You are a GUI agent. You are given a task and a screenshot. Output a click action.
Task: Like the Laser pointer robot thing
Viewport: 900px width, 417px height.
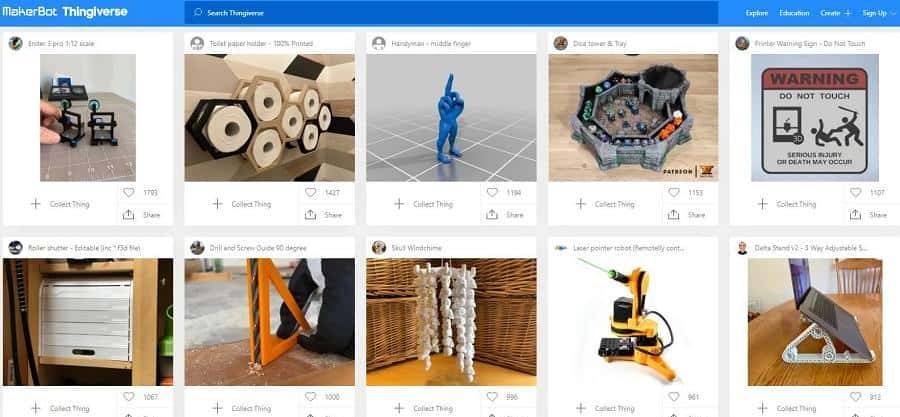click(x=674, y=397)
